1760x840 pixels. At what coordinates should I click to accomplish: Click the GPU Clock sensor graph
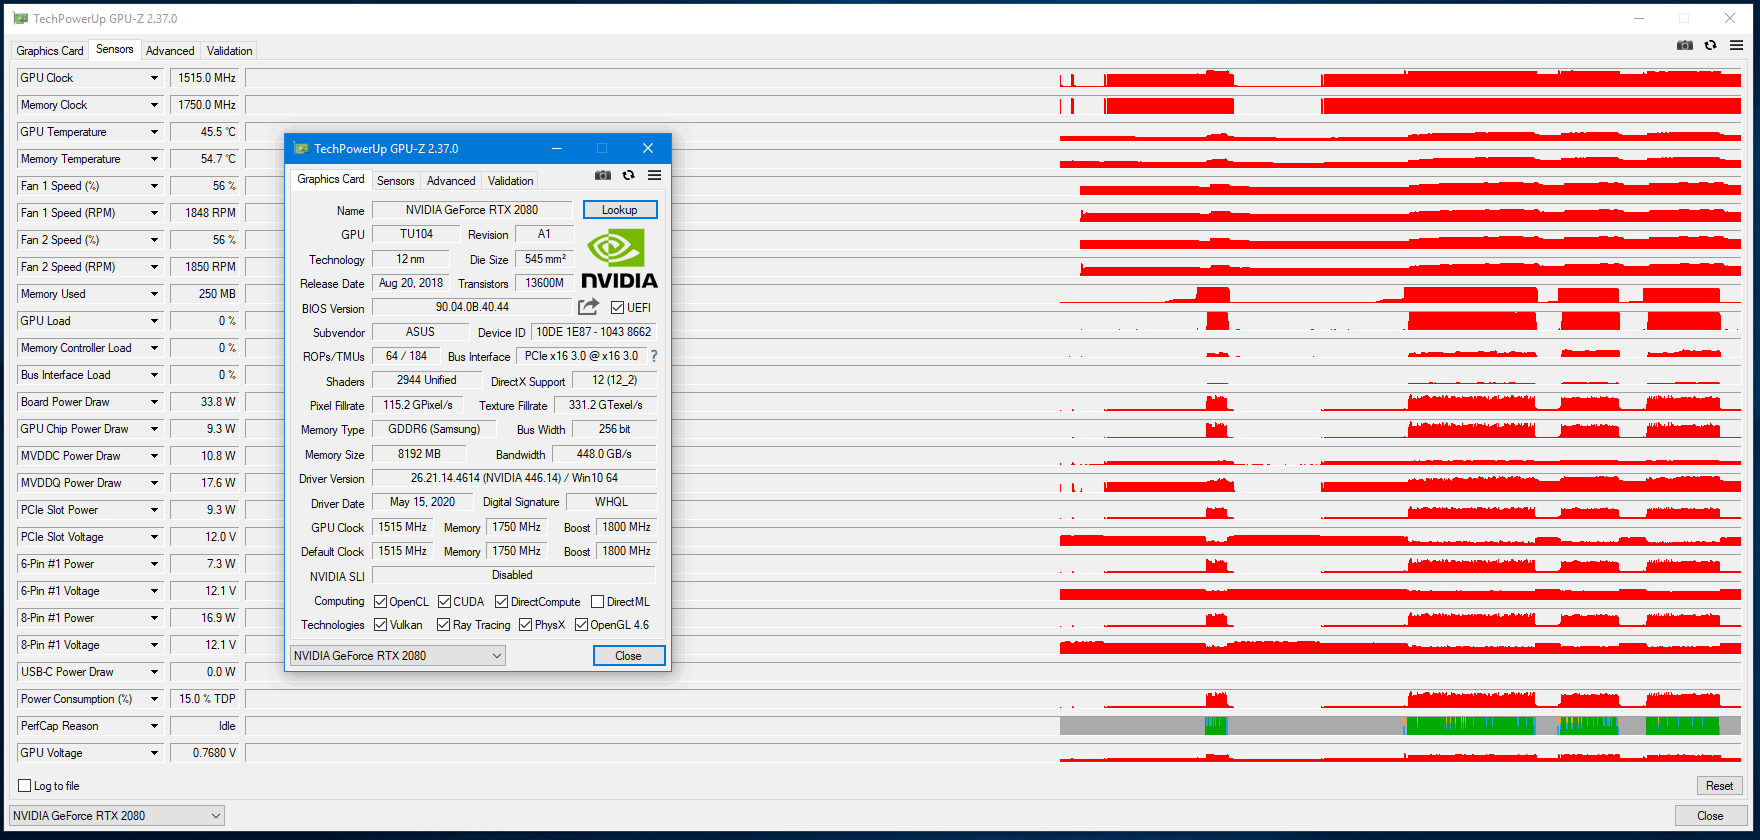994,78
